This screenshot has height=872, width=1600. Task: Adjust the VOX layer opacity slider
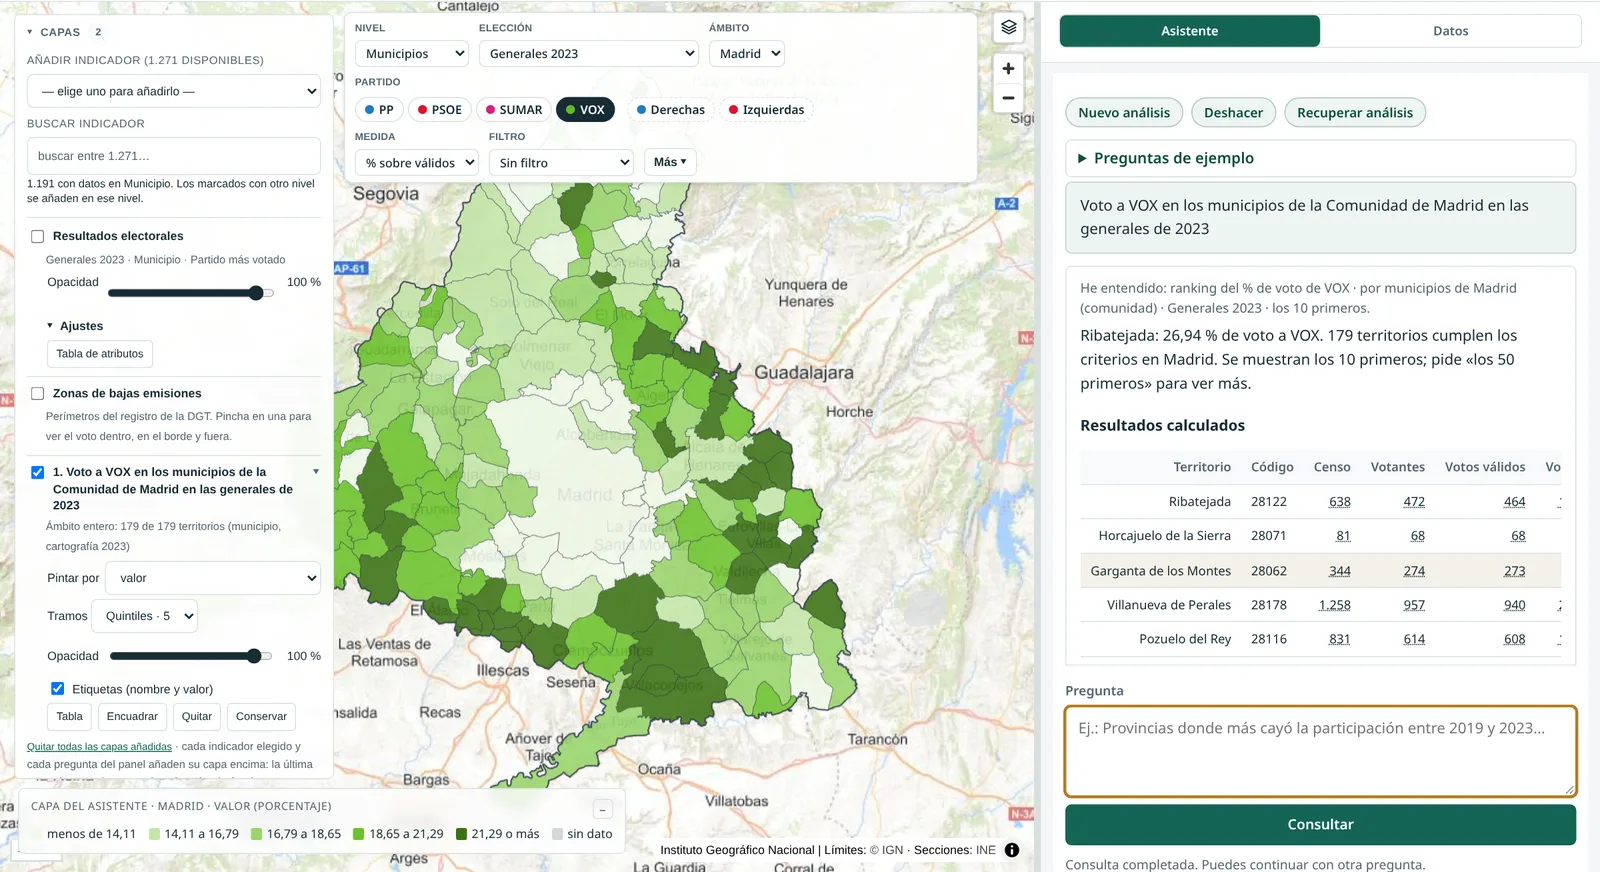191,656
